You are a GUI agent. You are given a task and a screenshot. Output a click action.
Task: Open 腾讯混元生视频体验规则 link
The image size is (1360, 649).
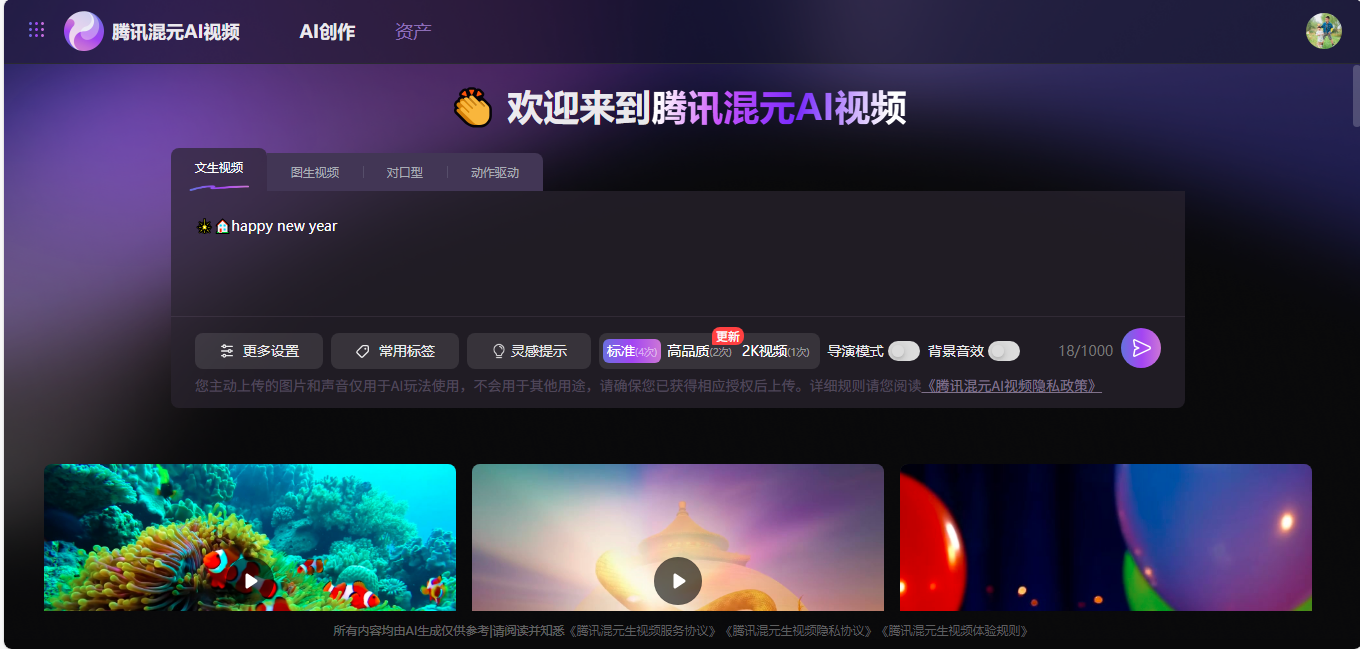click(955, 631)
